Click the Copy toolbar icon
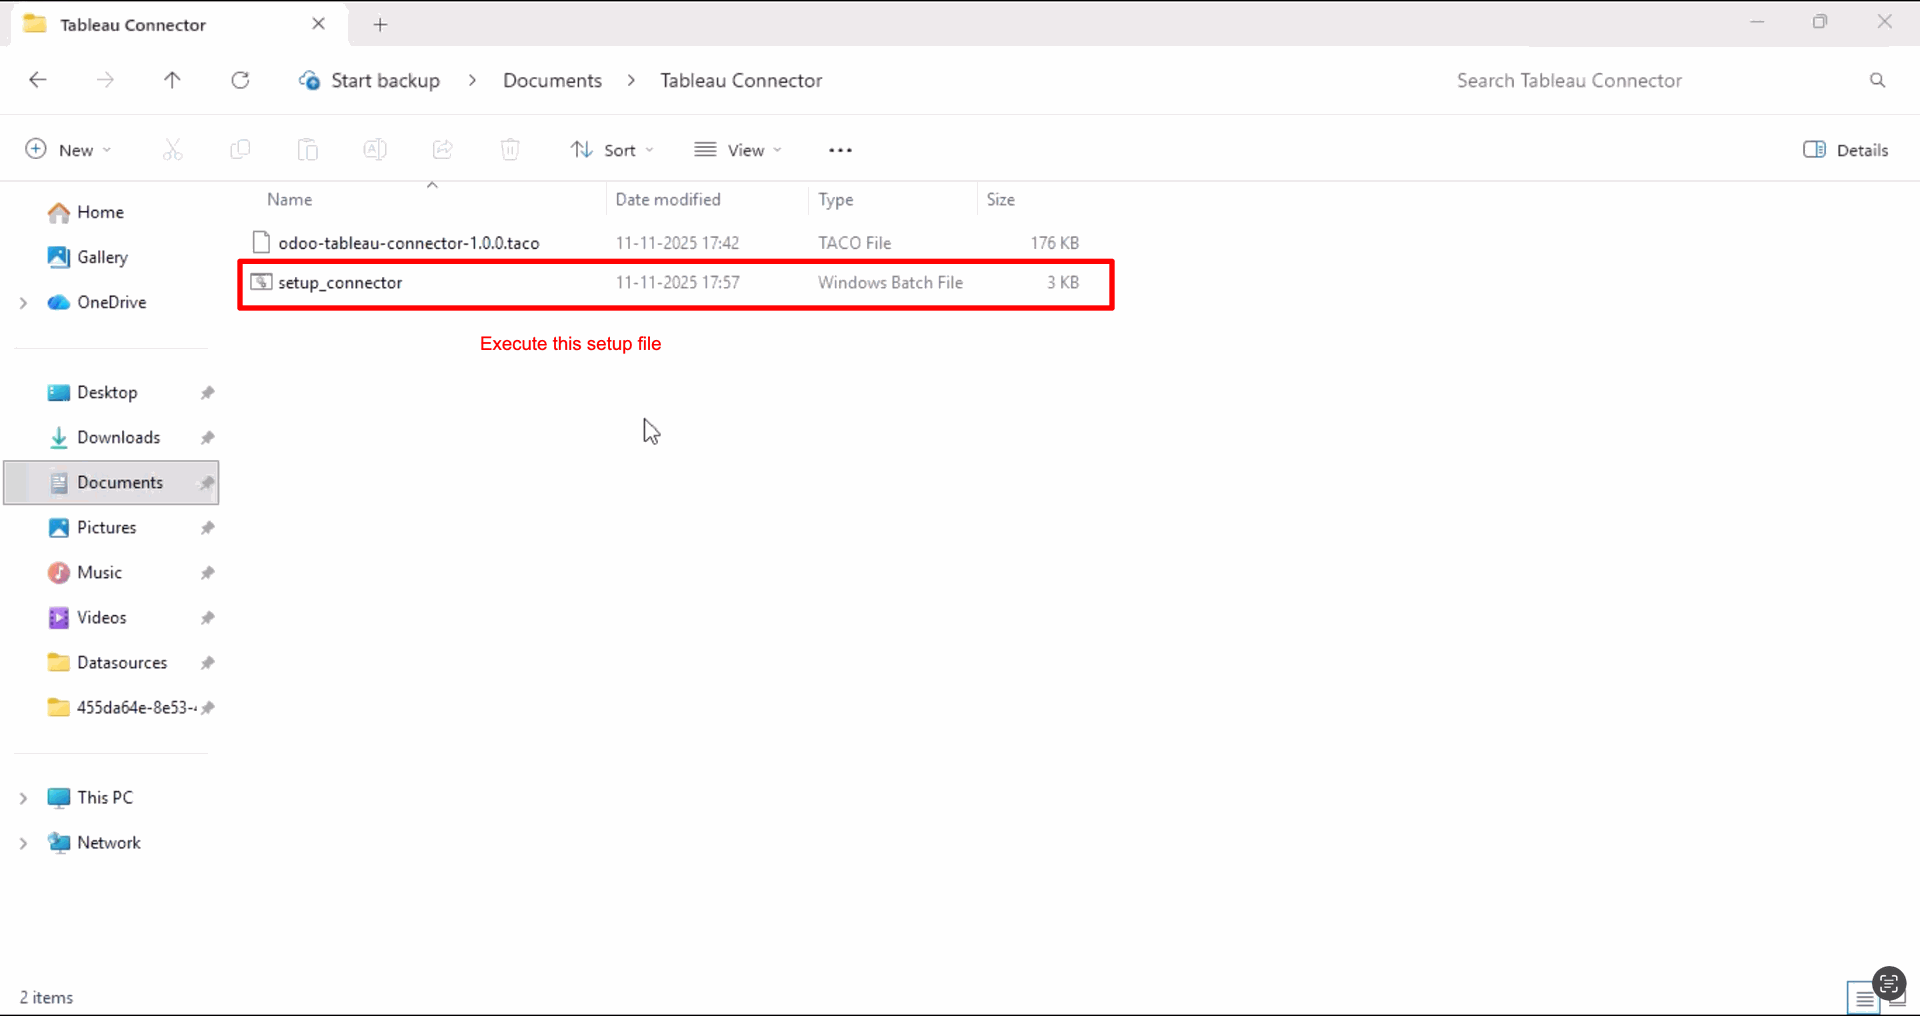 [240, 150]
